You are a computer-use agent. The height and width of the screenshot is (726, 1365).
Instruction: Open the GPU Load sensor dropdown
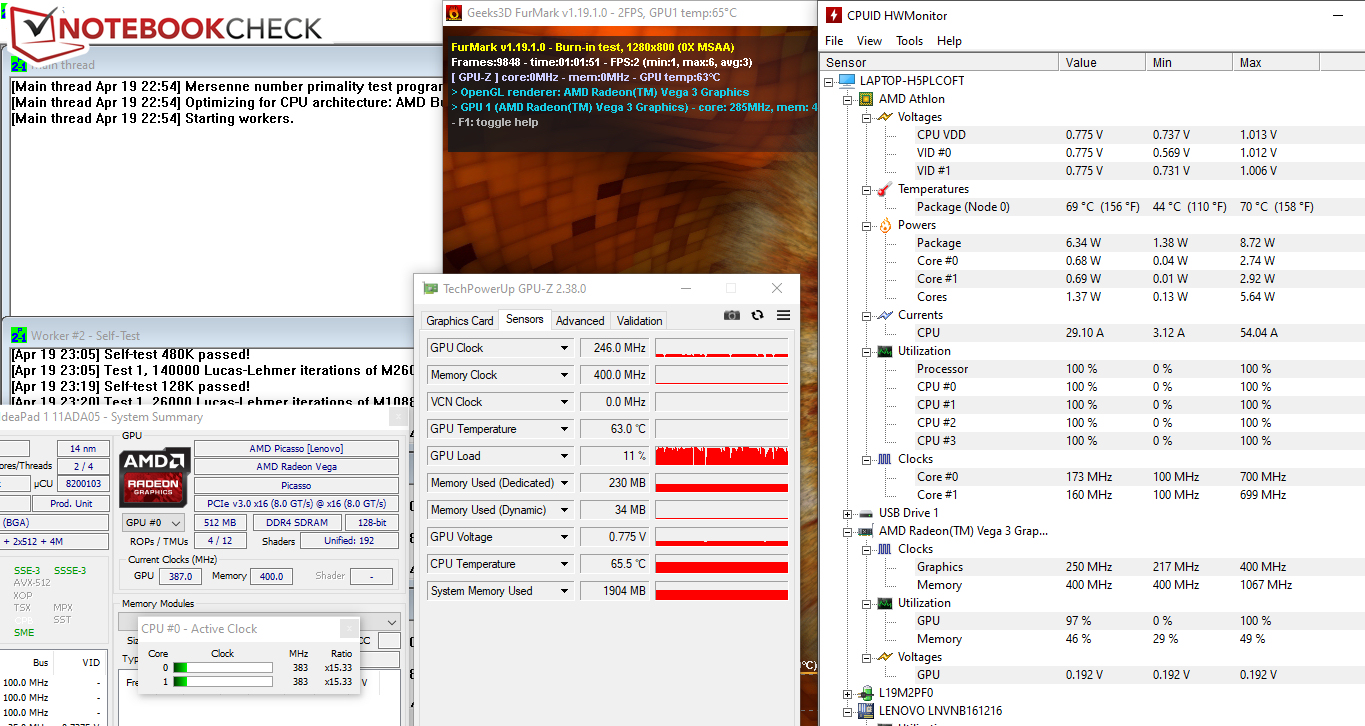564,456
